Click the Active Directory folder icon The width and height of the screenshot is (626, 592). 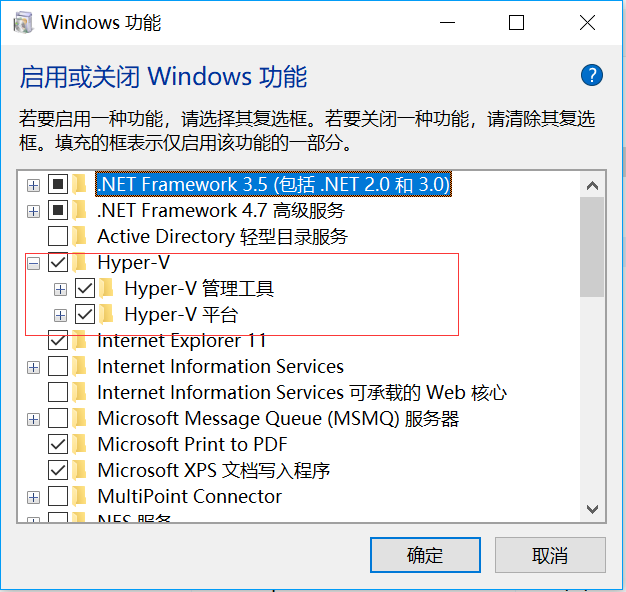(79, 237)
